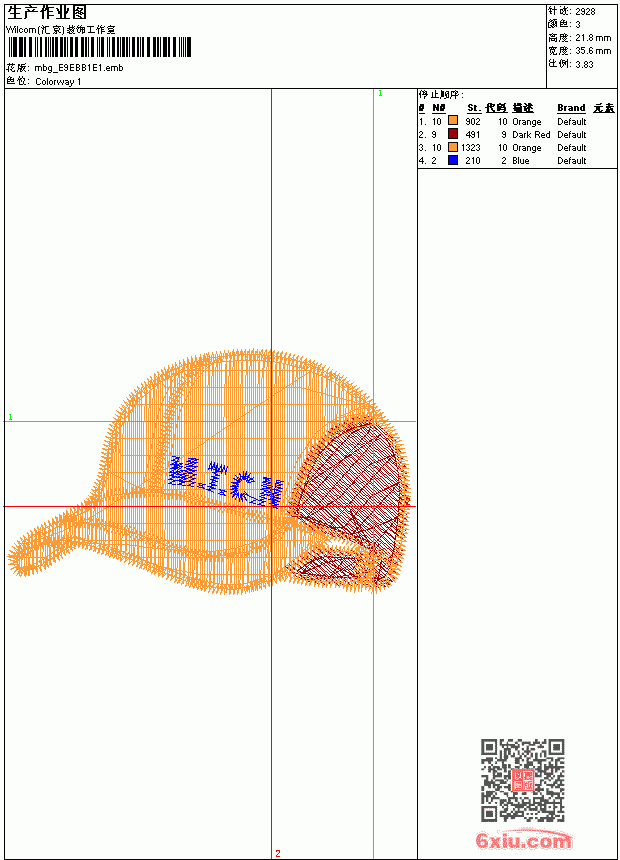
Task: Click the St. column header
Action: click(474, 108)
